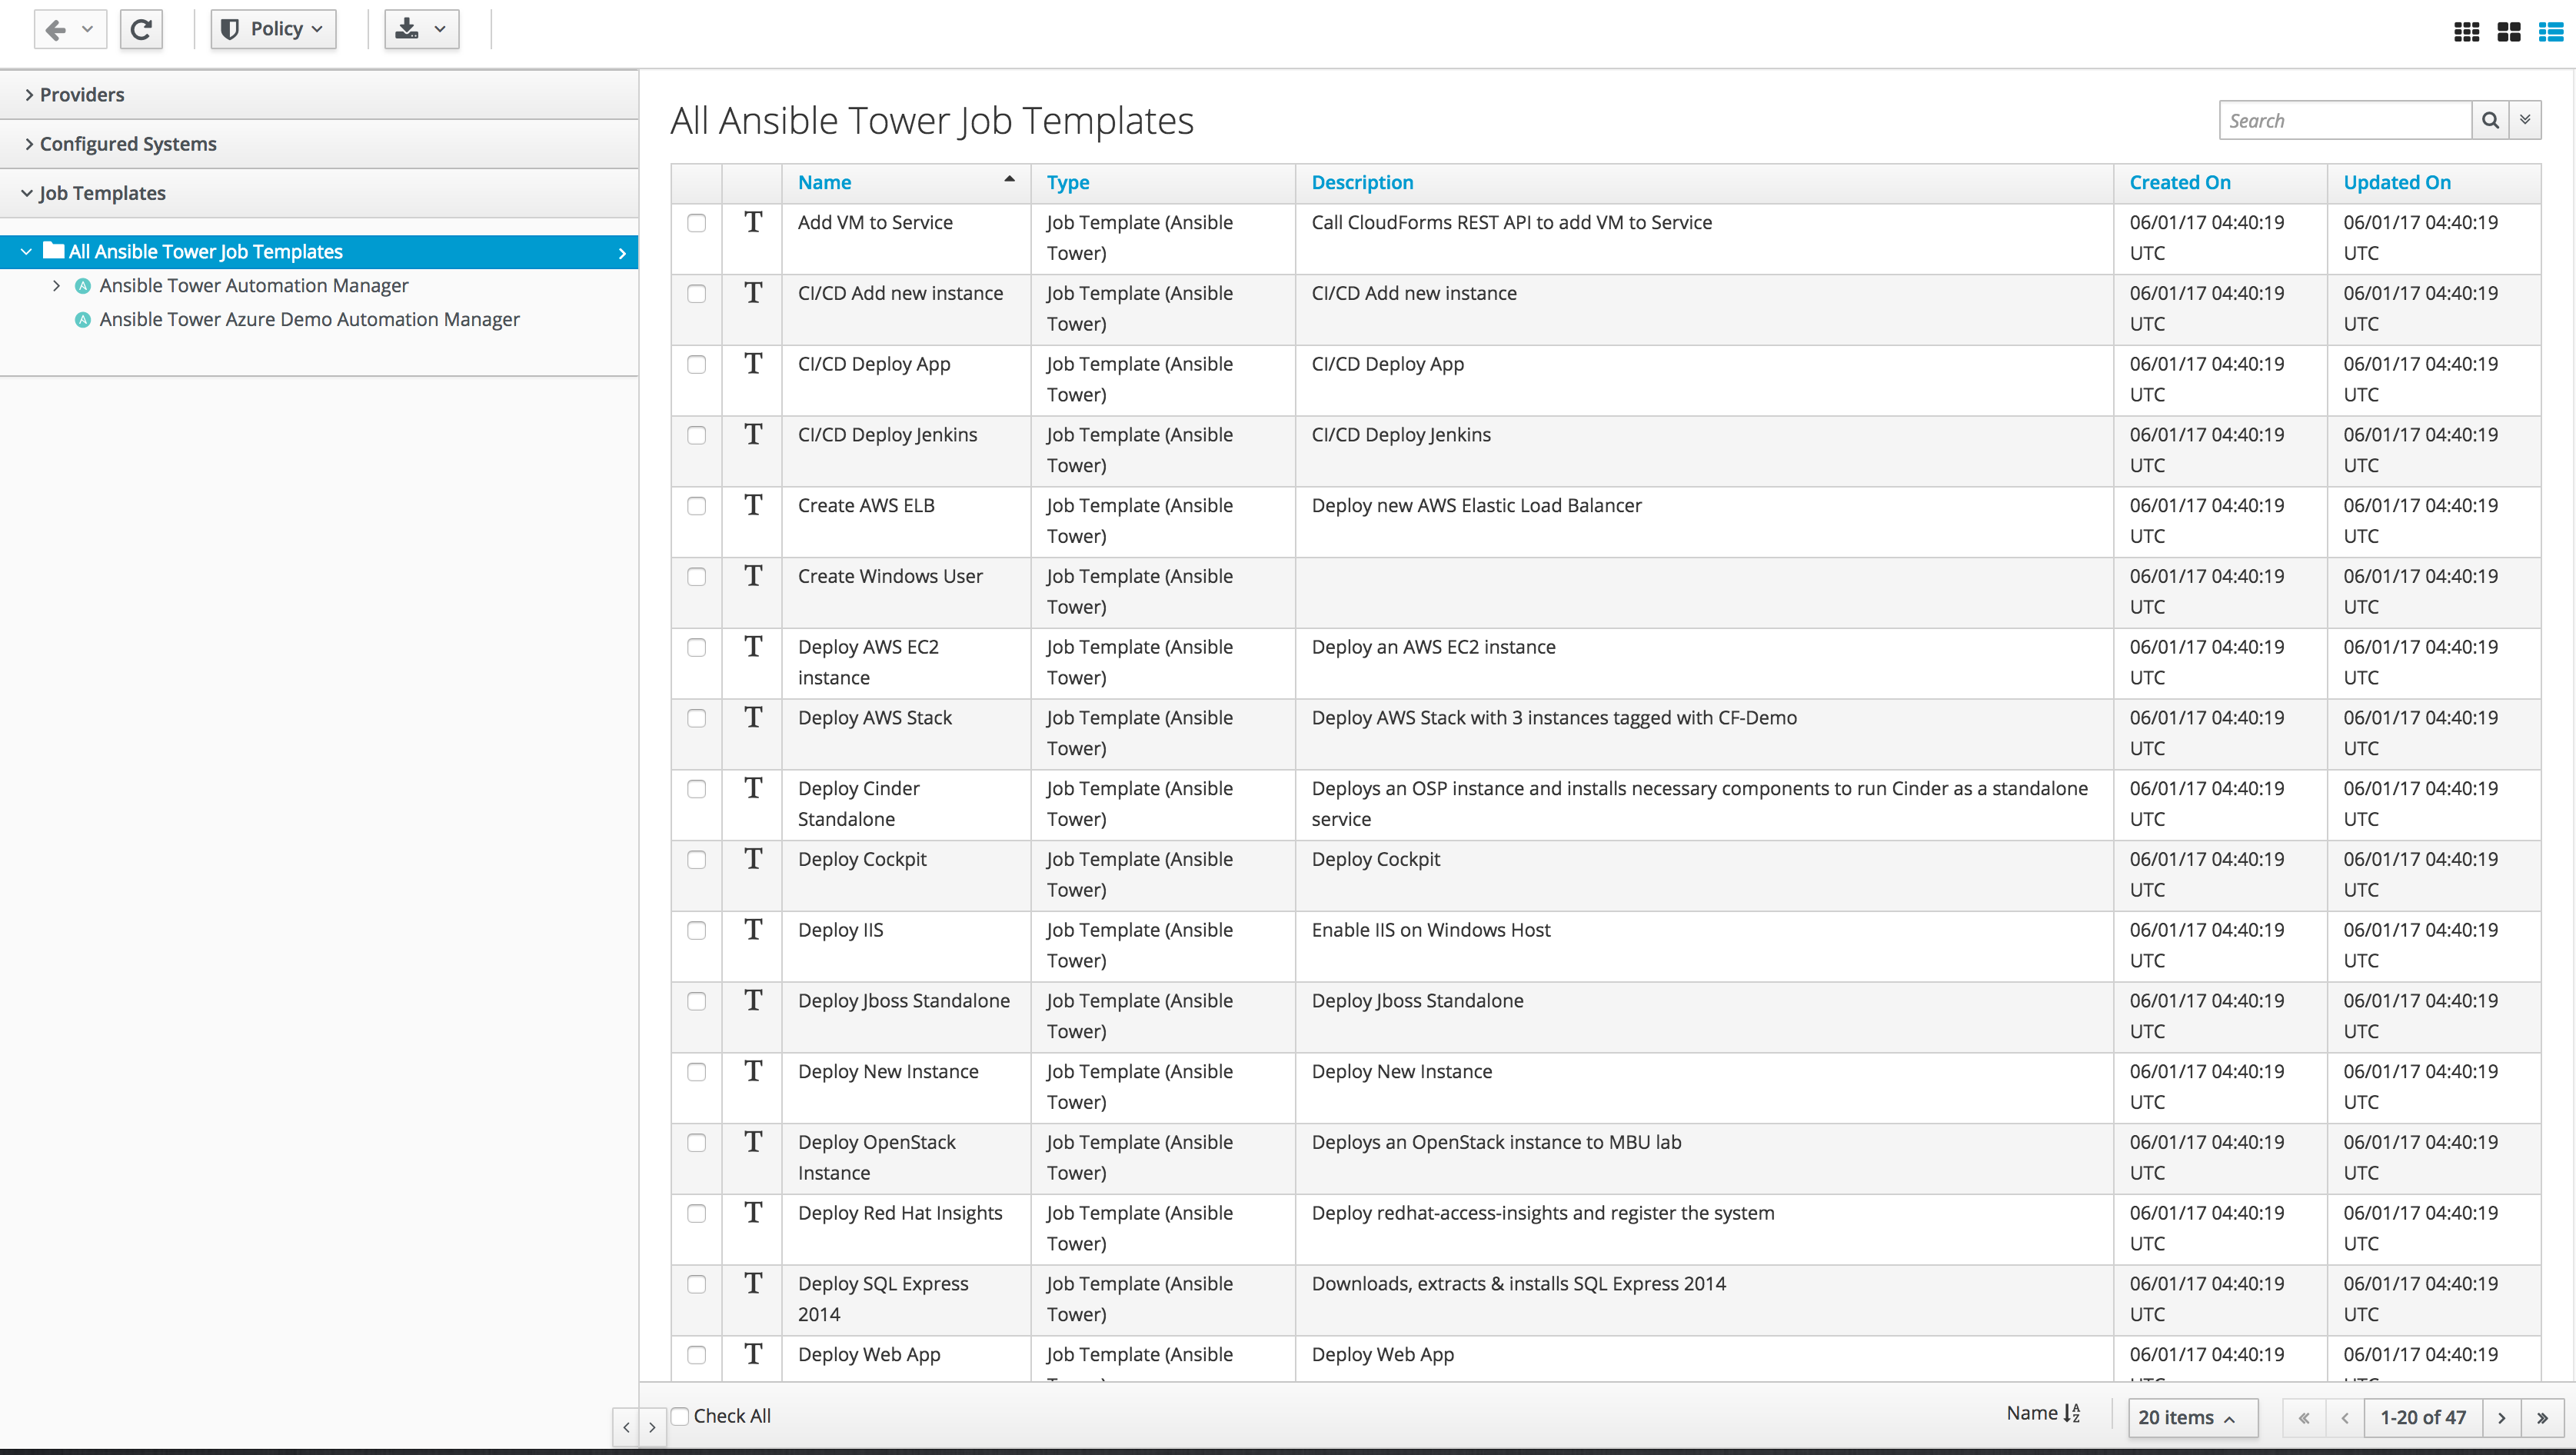The height and width of the screenshot is (1455, 2576).
Task: Click template icon for Add VM to Service
Action: pos(753,222)
